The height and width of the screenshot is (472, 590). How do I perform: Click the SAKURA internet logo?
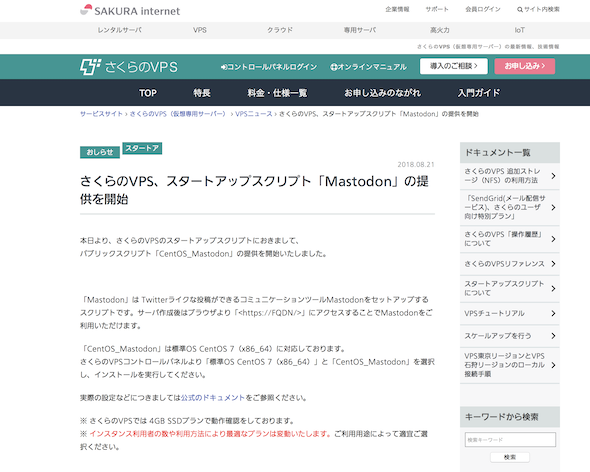click(130, 11)
